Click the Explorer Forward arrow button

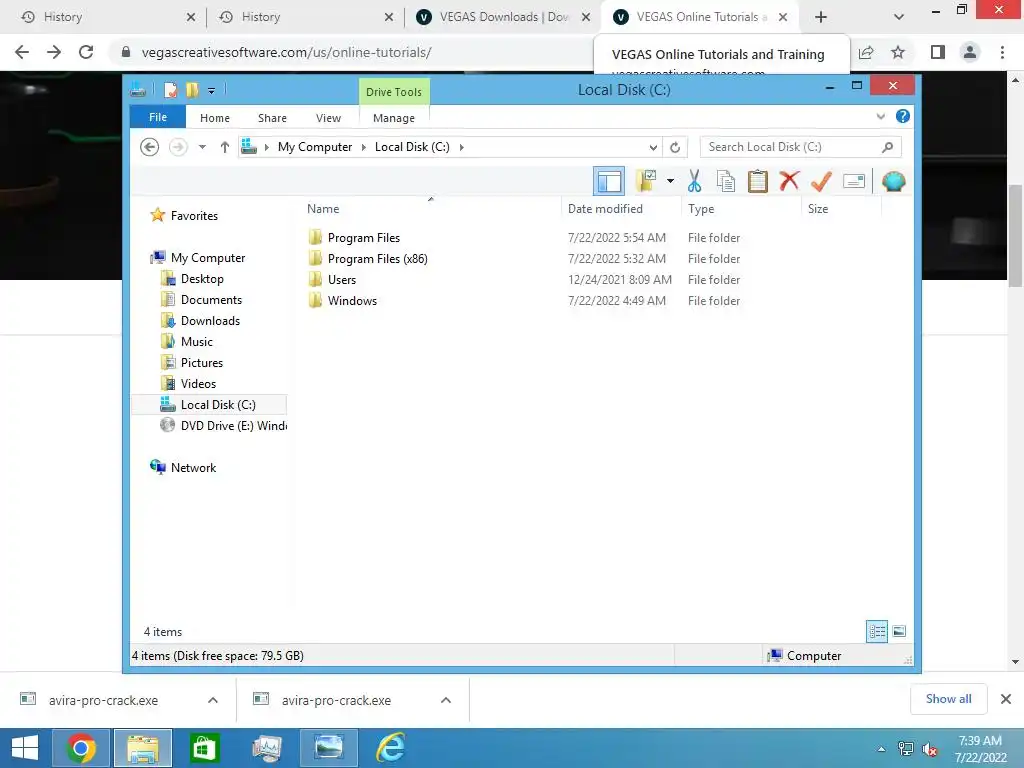[x=178, y=147]
